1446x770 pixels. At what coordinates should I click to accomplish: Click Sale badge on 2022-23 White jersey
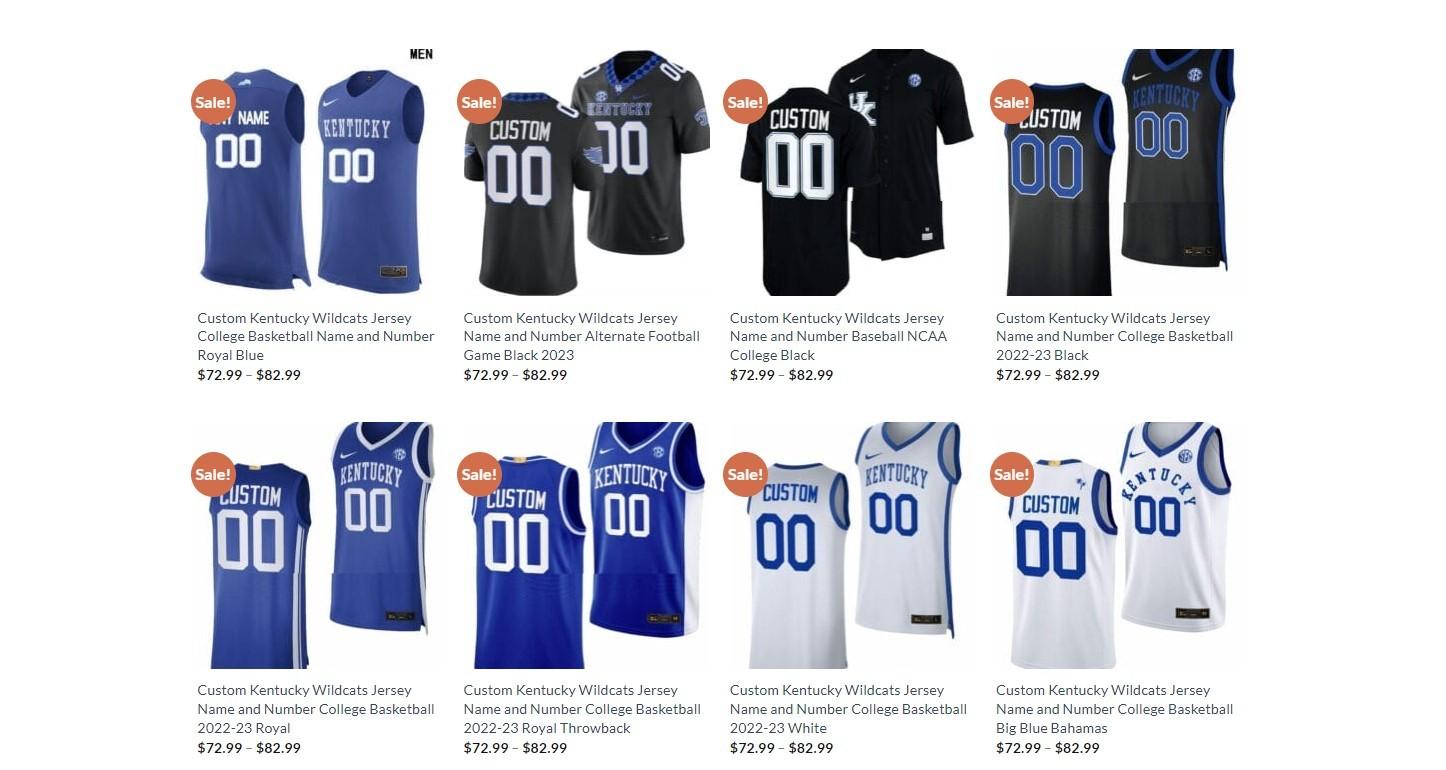[745, 474]
